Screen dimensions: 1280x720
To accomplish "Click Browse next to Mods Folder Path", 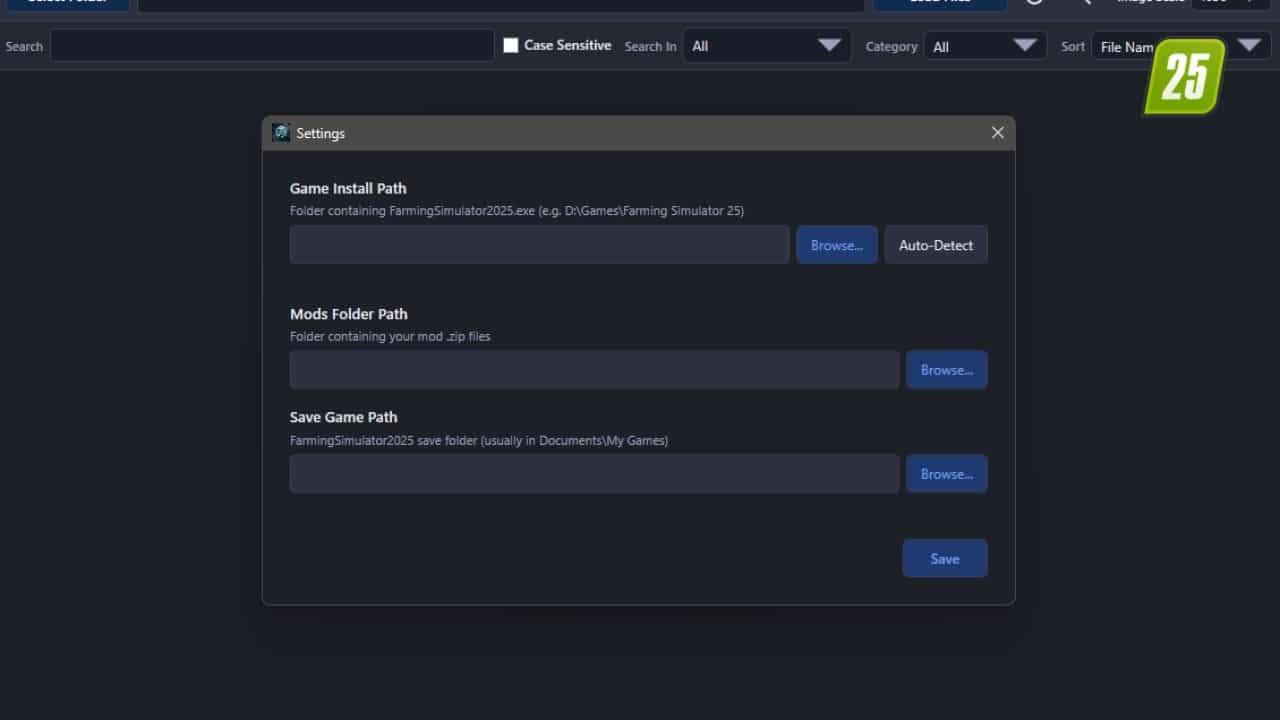I will pyautogui.click(x=946, y=369).
